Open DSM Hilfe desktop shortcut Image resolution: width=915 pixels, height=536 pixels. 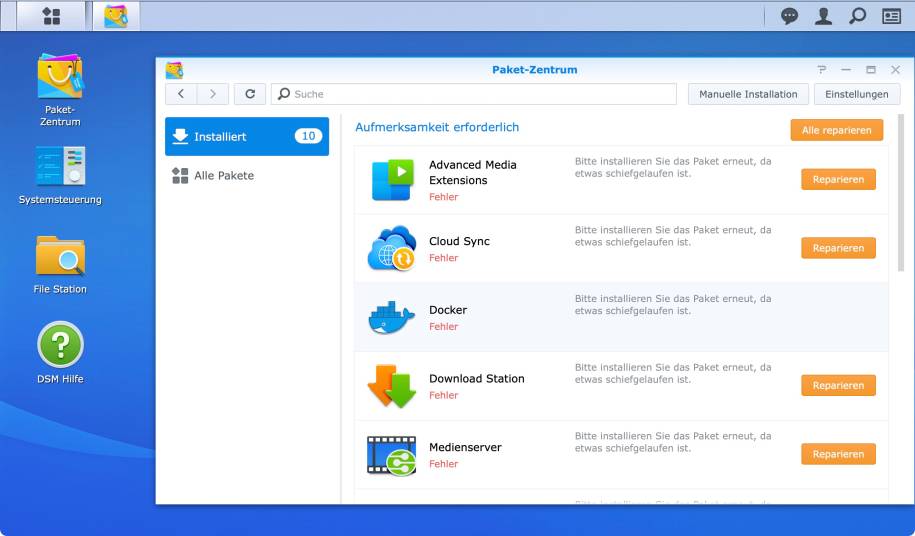pyautogui.click(x=60, y=353)
